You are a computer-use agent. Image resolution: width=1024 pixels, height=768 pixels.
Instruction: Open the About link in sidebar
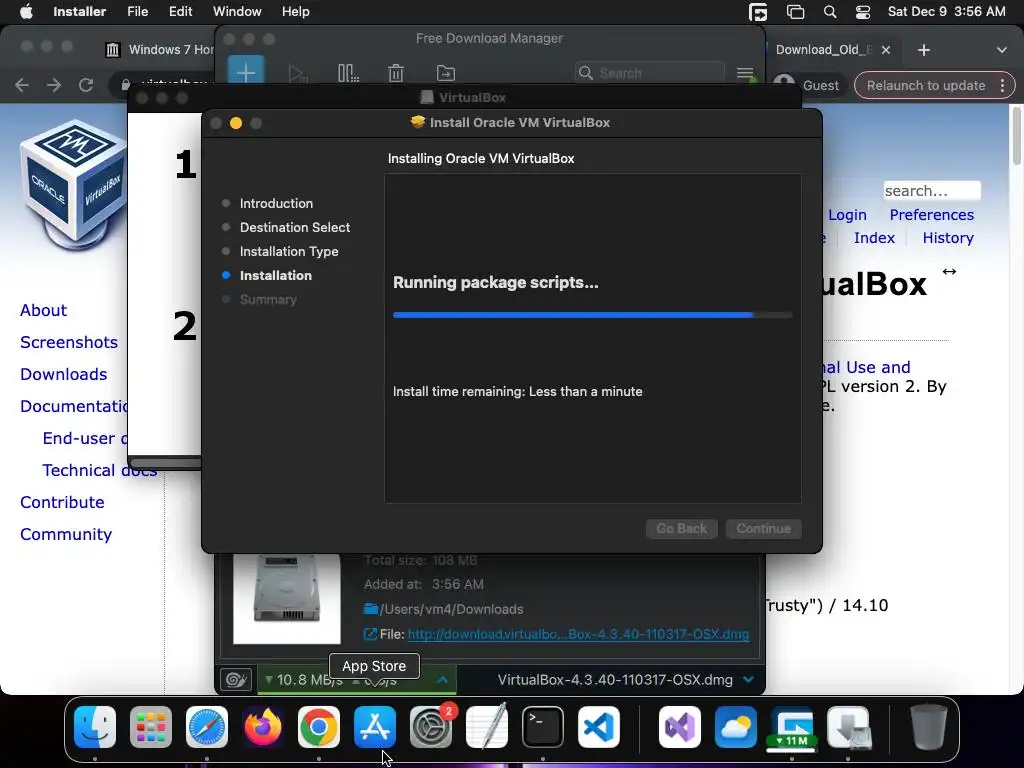pos(43,310)
